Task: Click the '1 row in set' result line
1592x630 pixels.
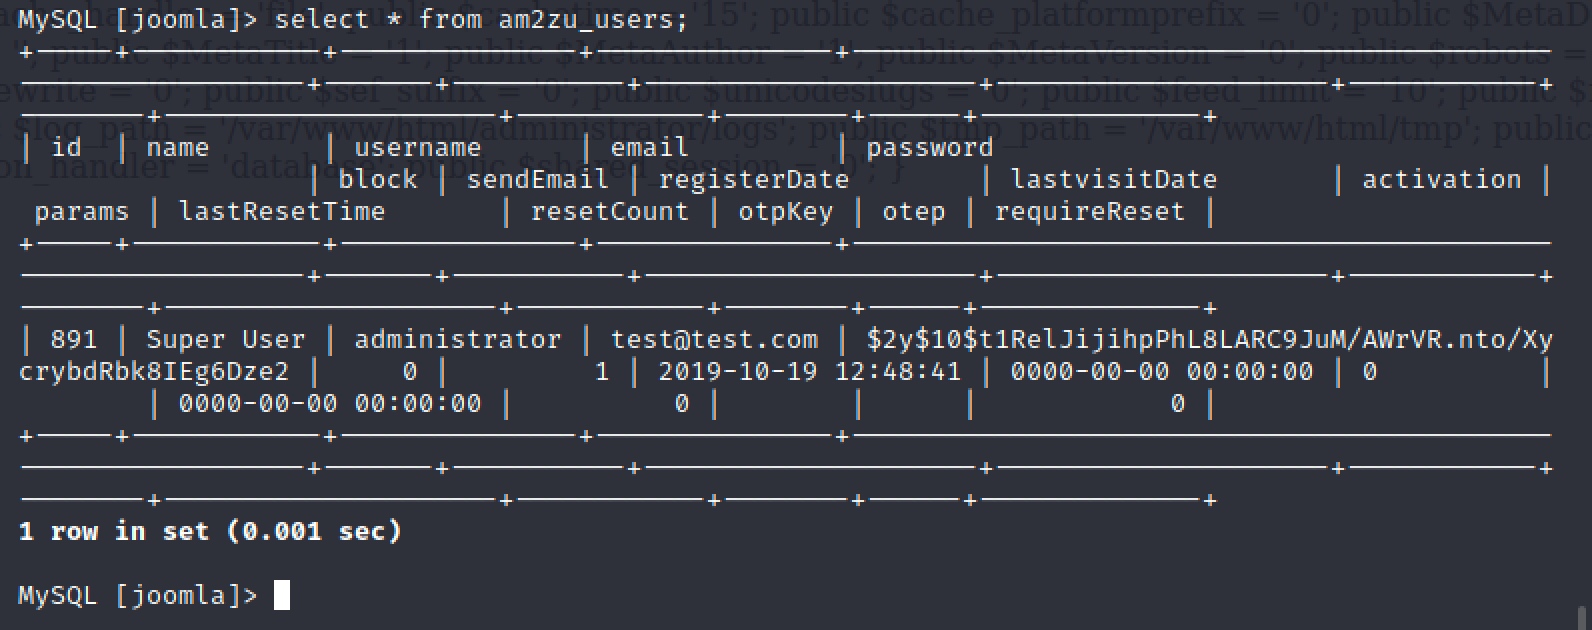Action: pos(210,531)
